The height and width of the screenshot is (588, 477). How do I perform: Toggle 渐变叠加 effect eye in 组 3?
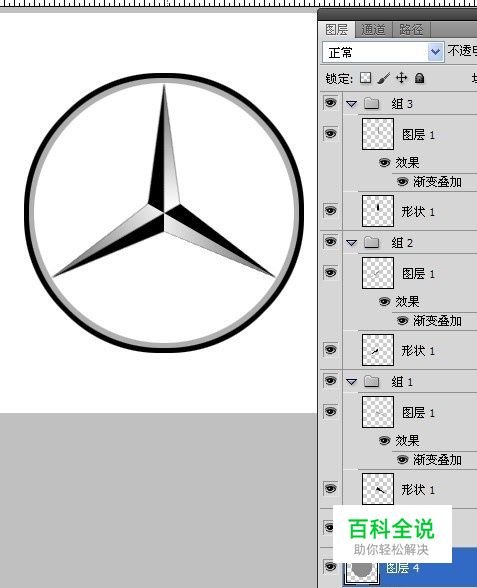[x=402, y=182]
